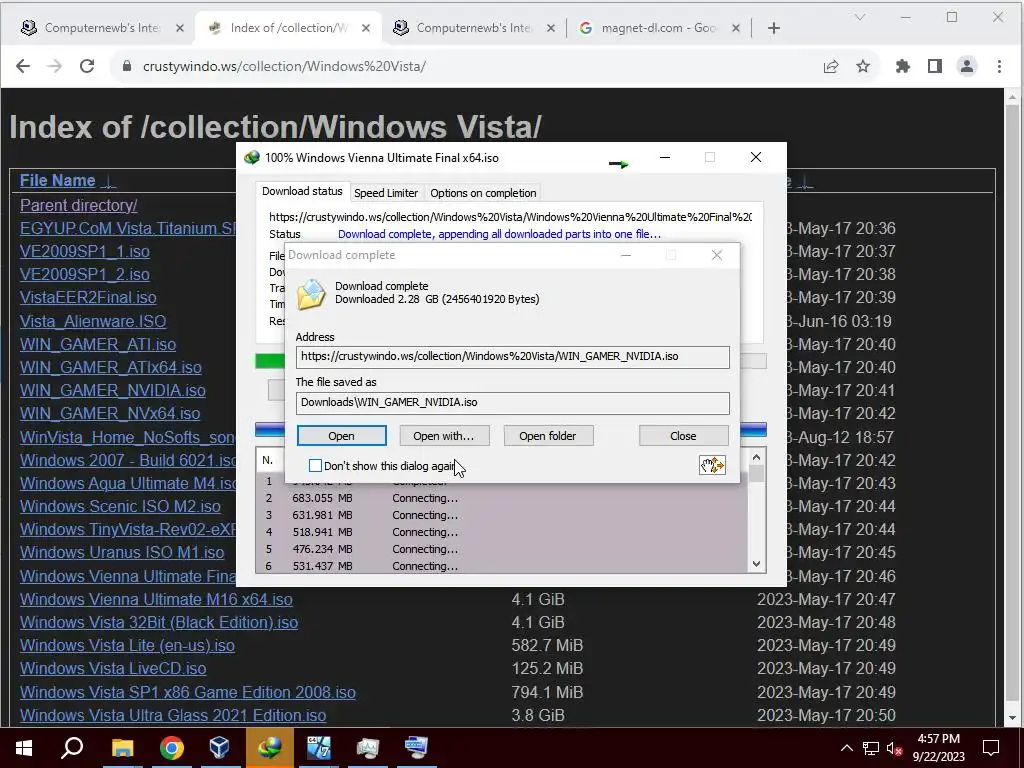1024x768 pixels.
Task: Click connections list scroll down arrow
Action: tap(756, 564)
